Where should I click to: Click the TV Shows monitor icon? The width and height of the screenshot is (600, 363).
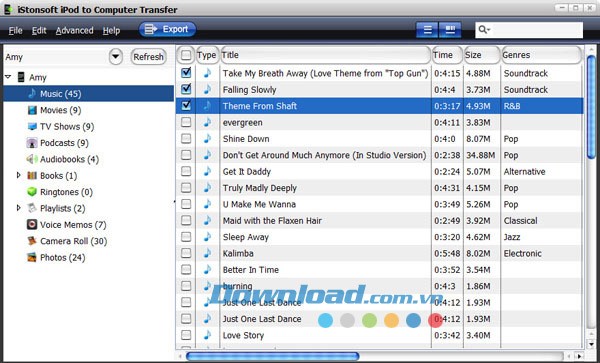(32, 127)
